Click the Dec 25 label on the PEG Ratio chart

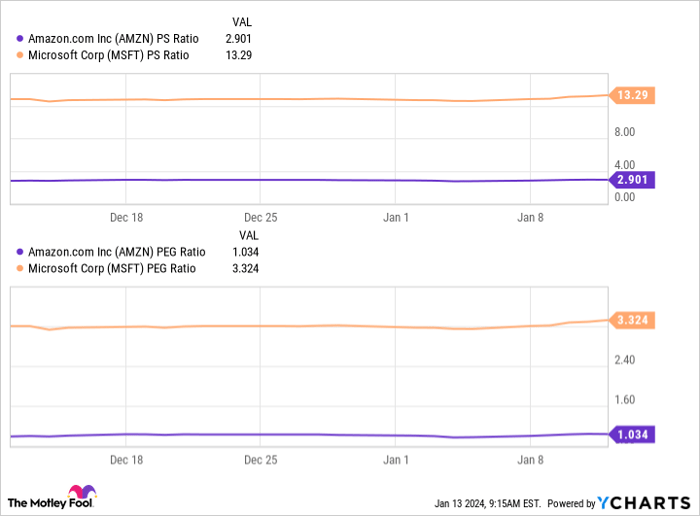(260, 461)
